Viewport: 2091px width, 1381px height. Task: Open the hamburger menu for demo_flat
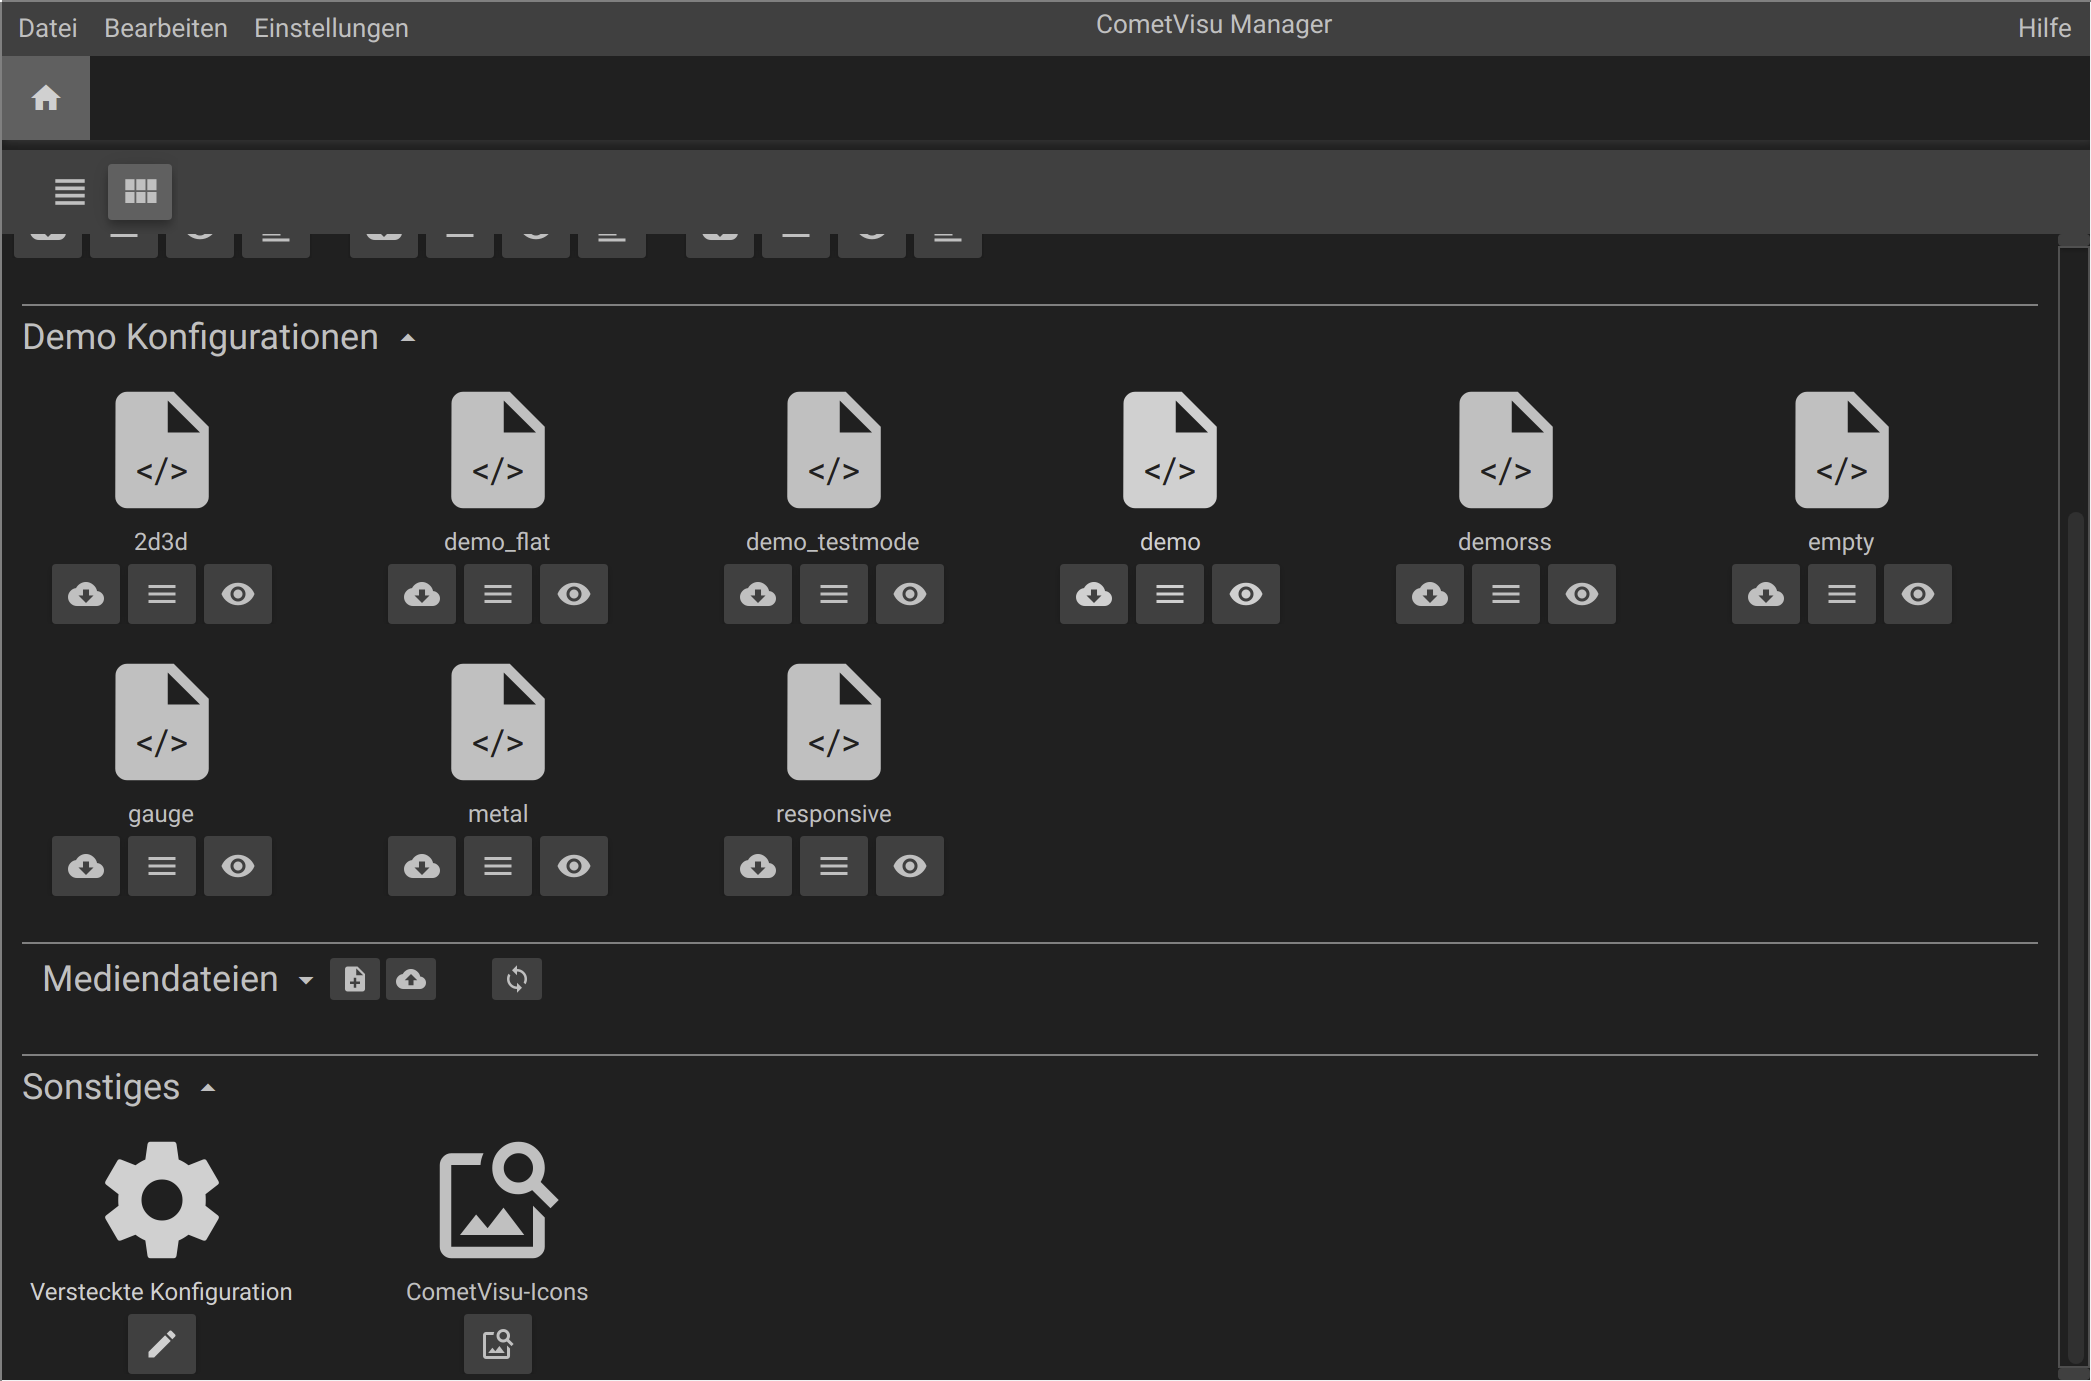[498, 594]
